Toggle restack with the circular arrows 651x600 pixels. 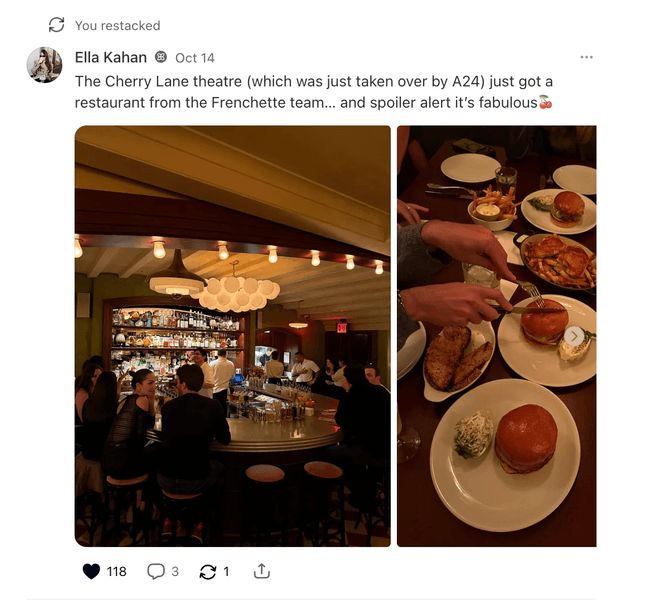tap(208, 571)
